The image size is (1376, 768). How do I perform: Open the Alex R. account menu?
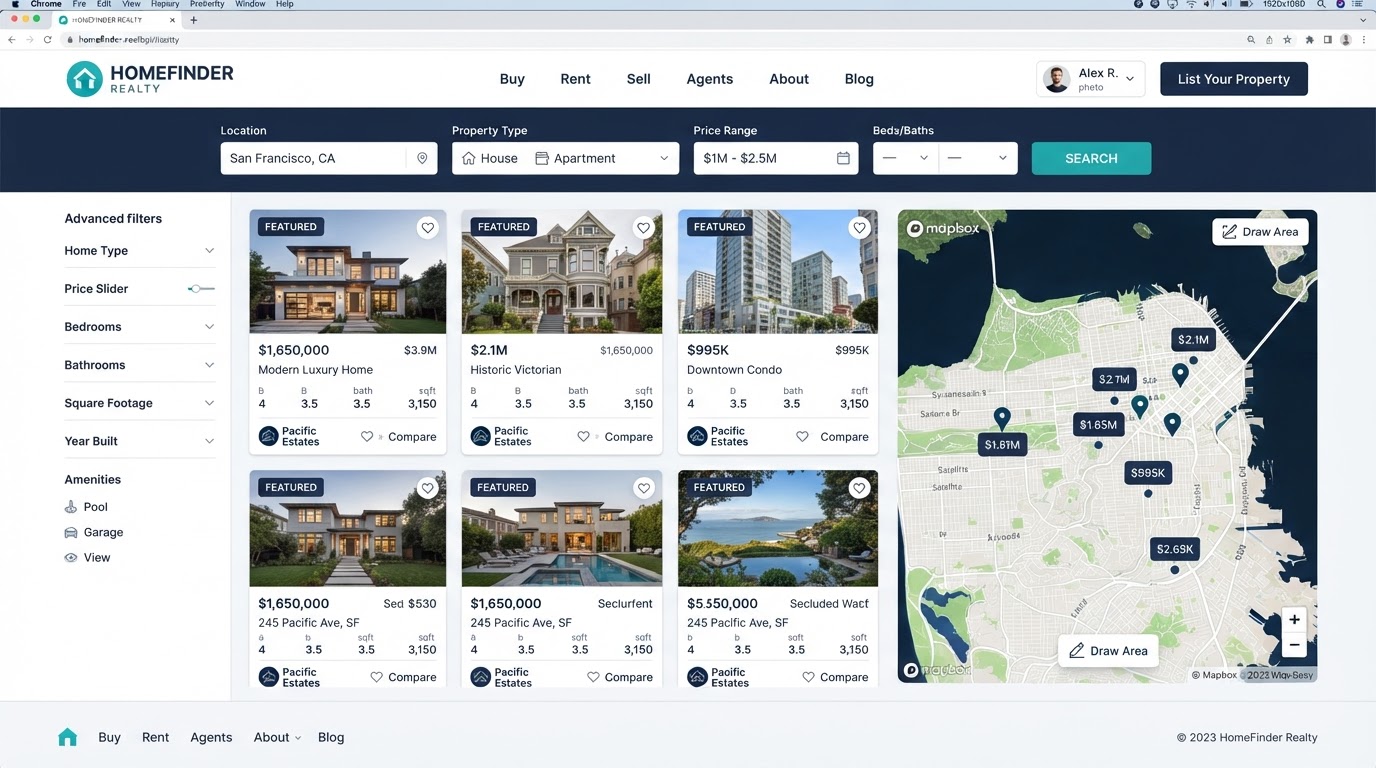[x=1090, y=79]
